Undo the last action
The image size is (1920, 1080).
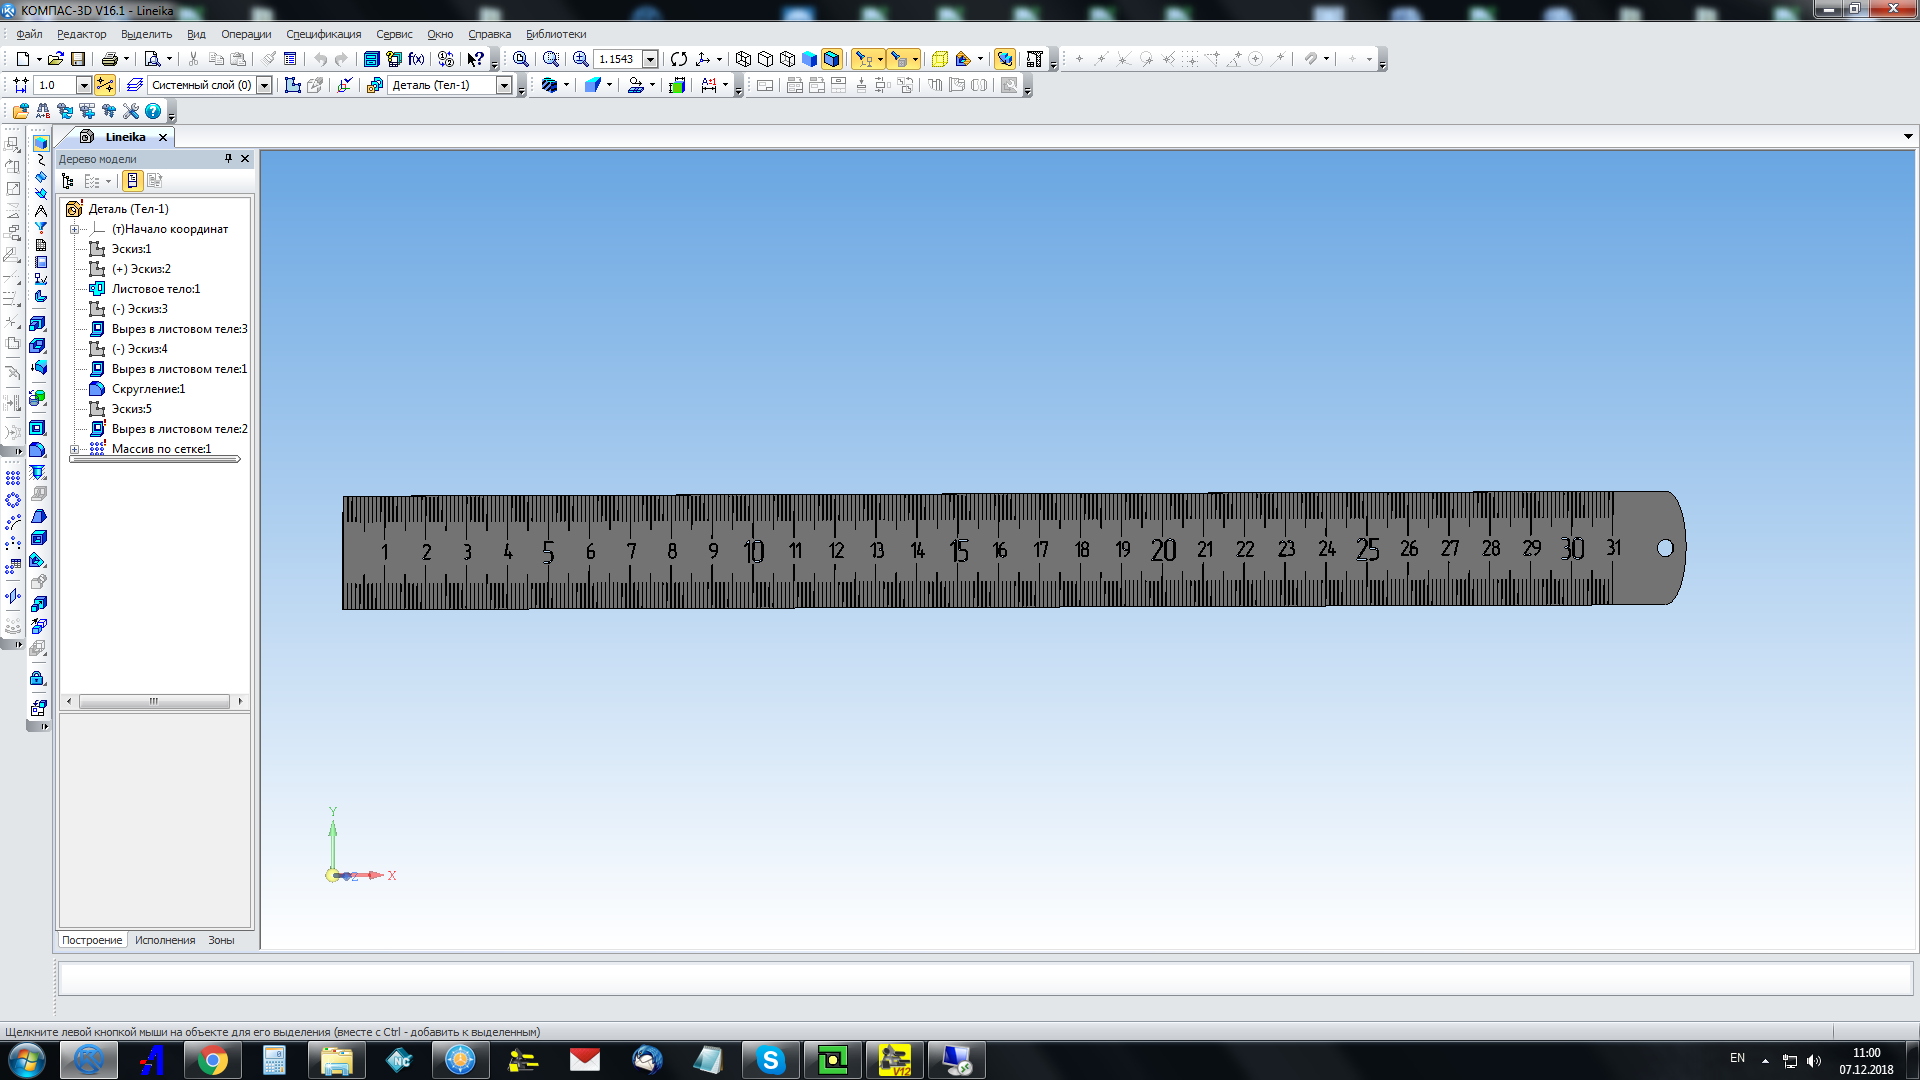tap(320, 59)
